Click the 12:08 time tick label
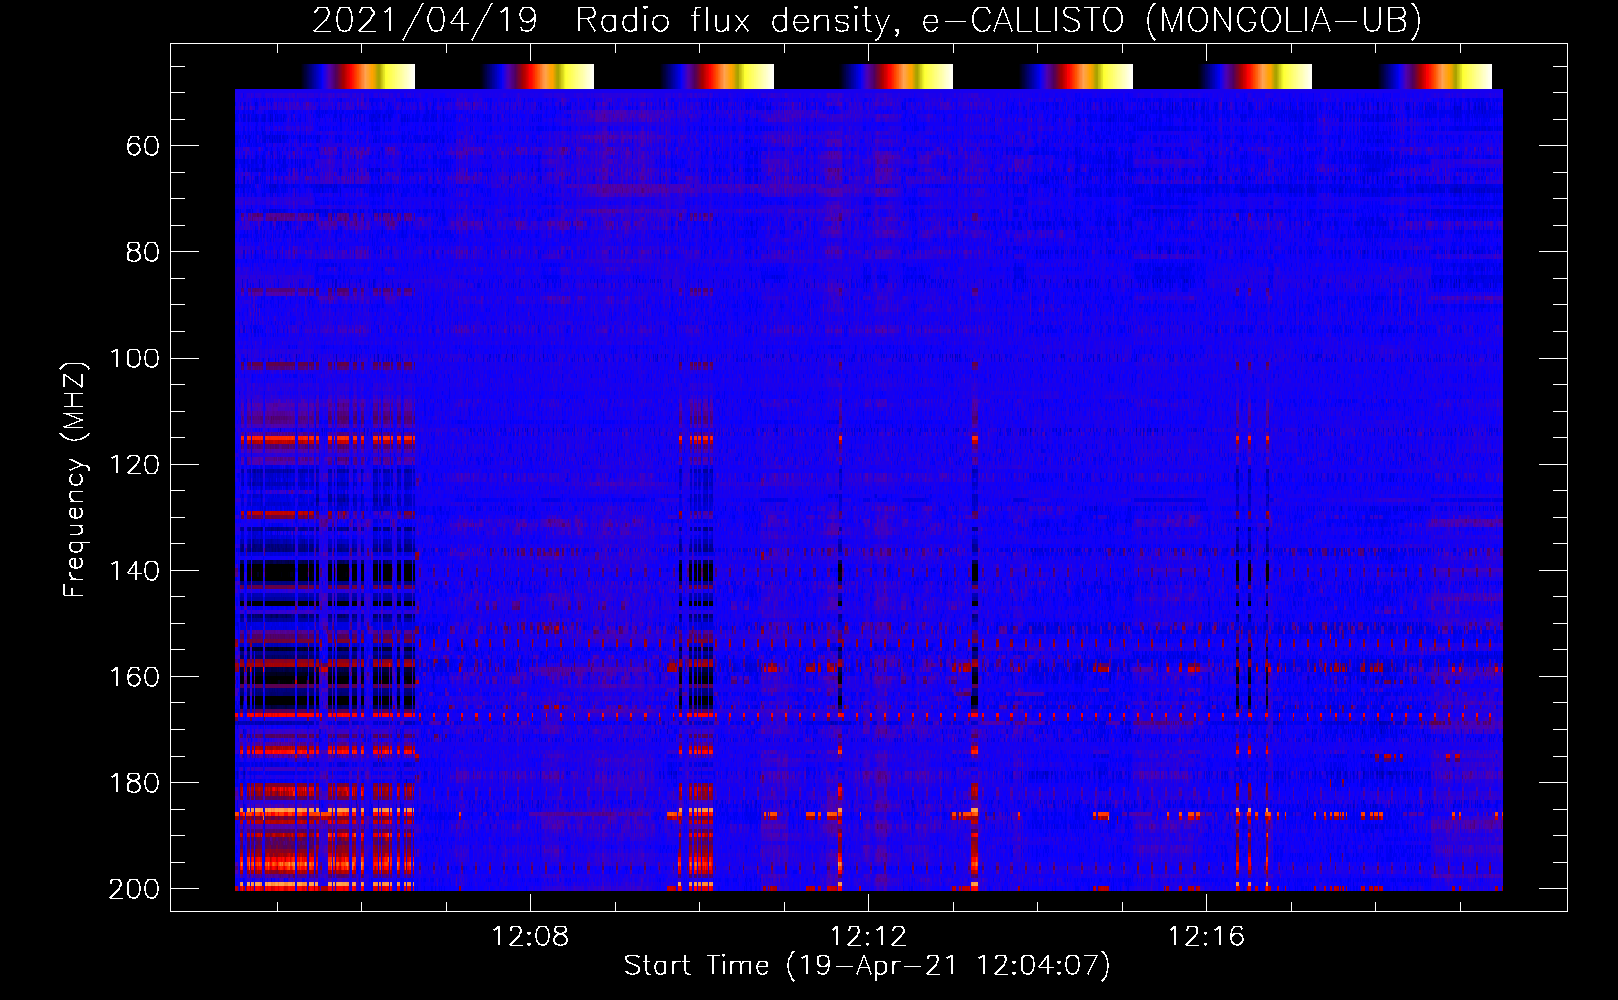Screen dimensions: 1618x1000 click(530, 937)
